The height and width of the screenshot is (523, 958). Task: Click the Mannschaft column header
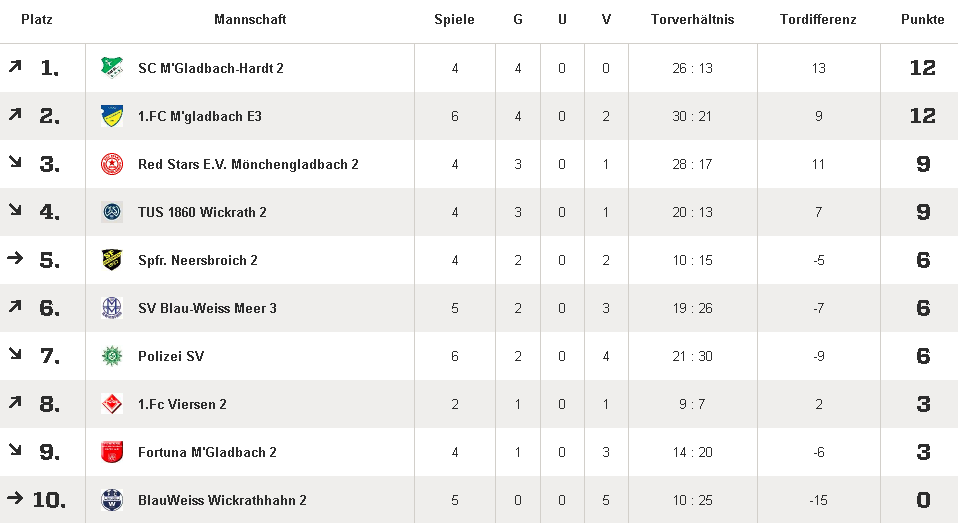click(250, 20)
